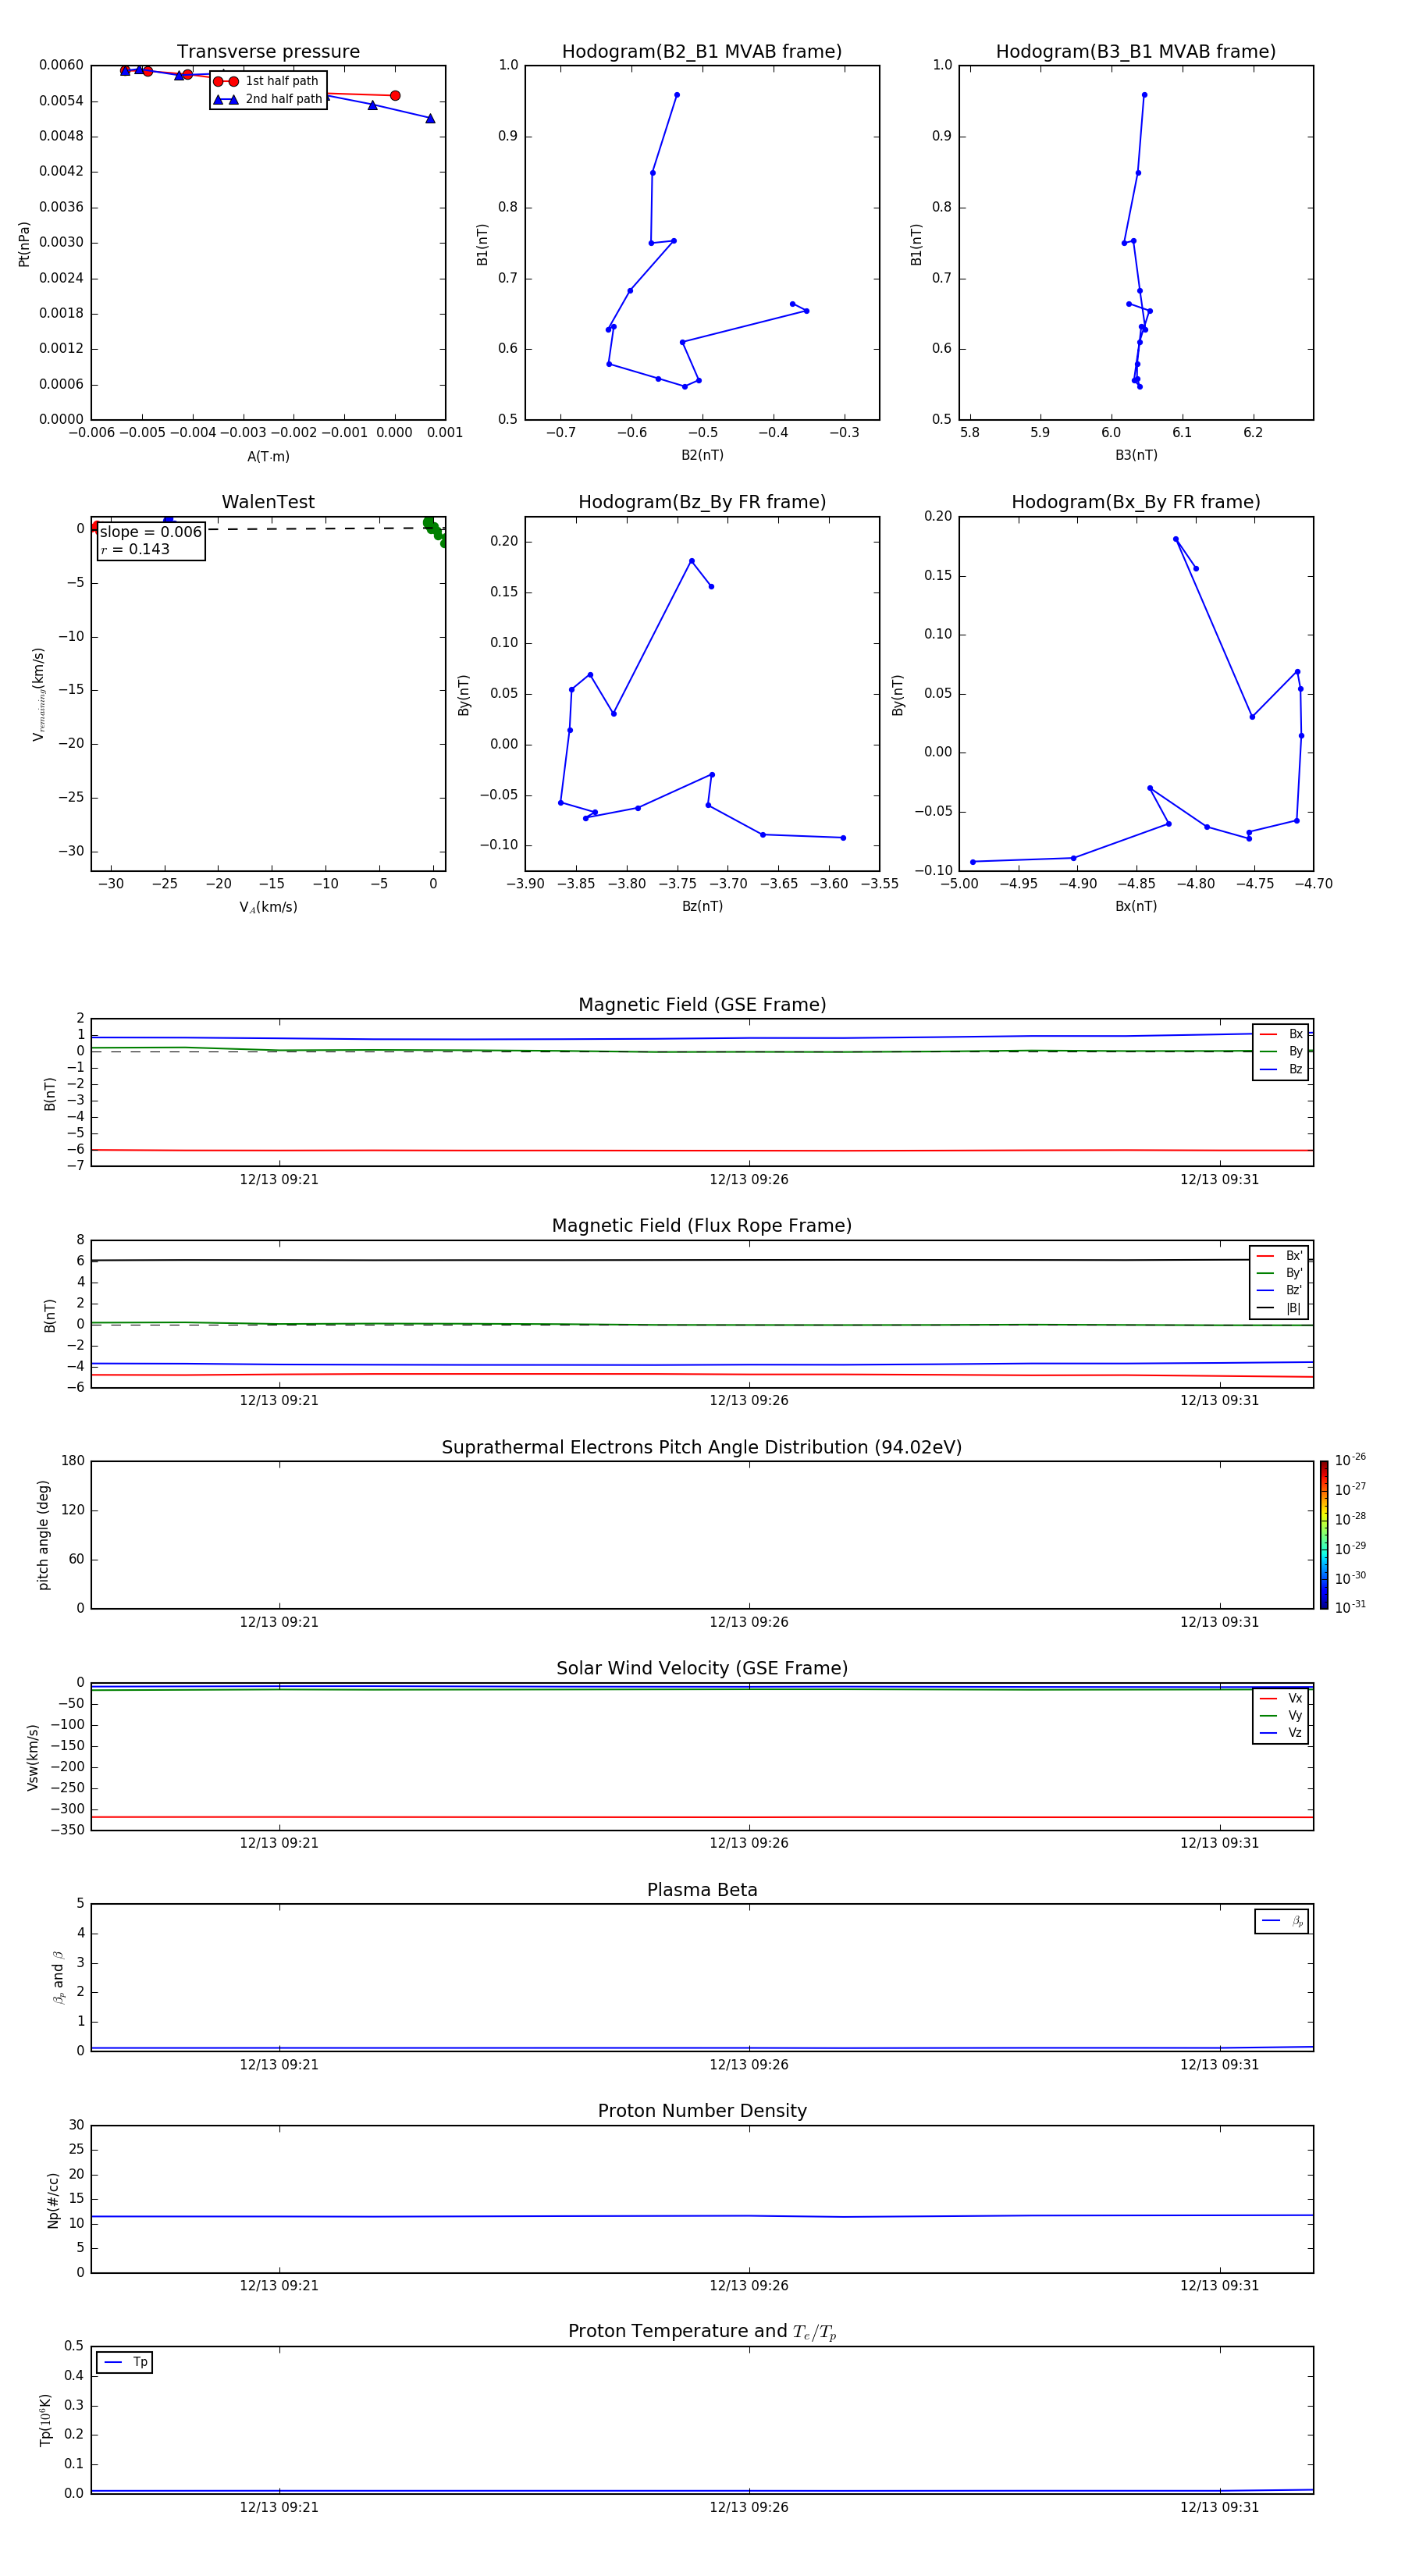Click the Suprathermal Electrons Pitch Angle Distribution title
Image resolution: width=1405 pixels, height=2576 pixels.
click(x=702, y=1448)
